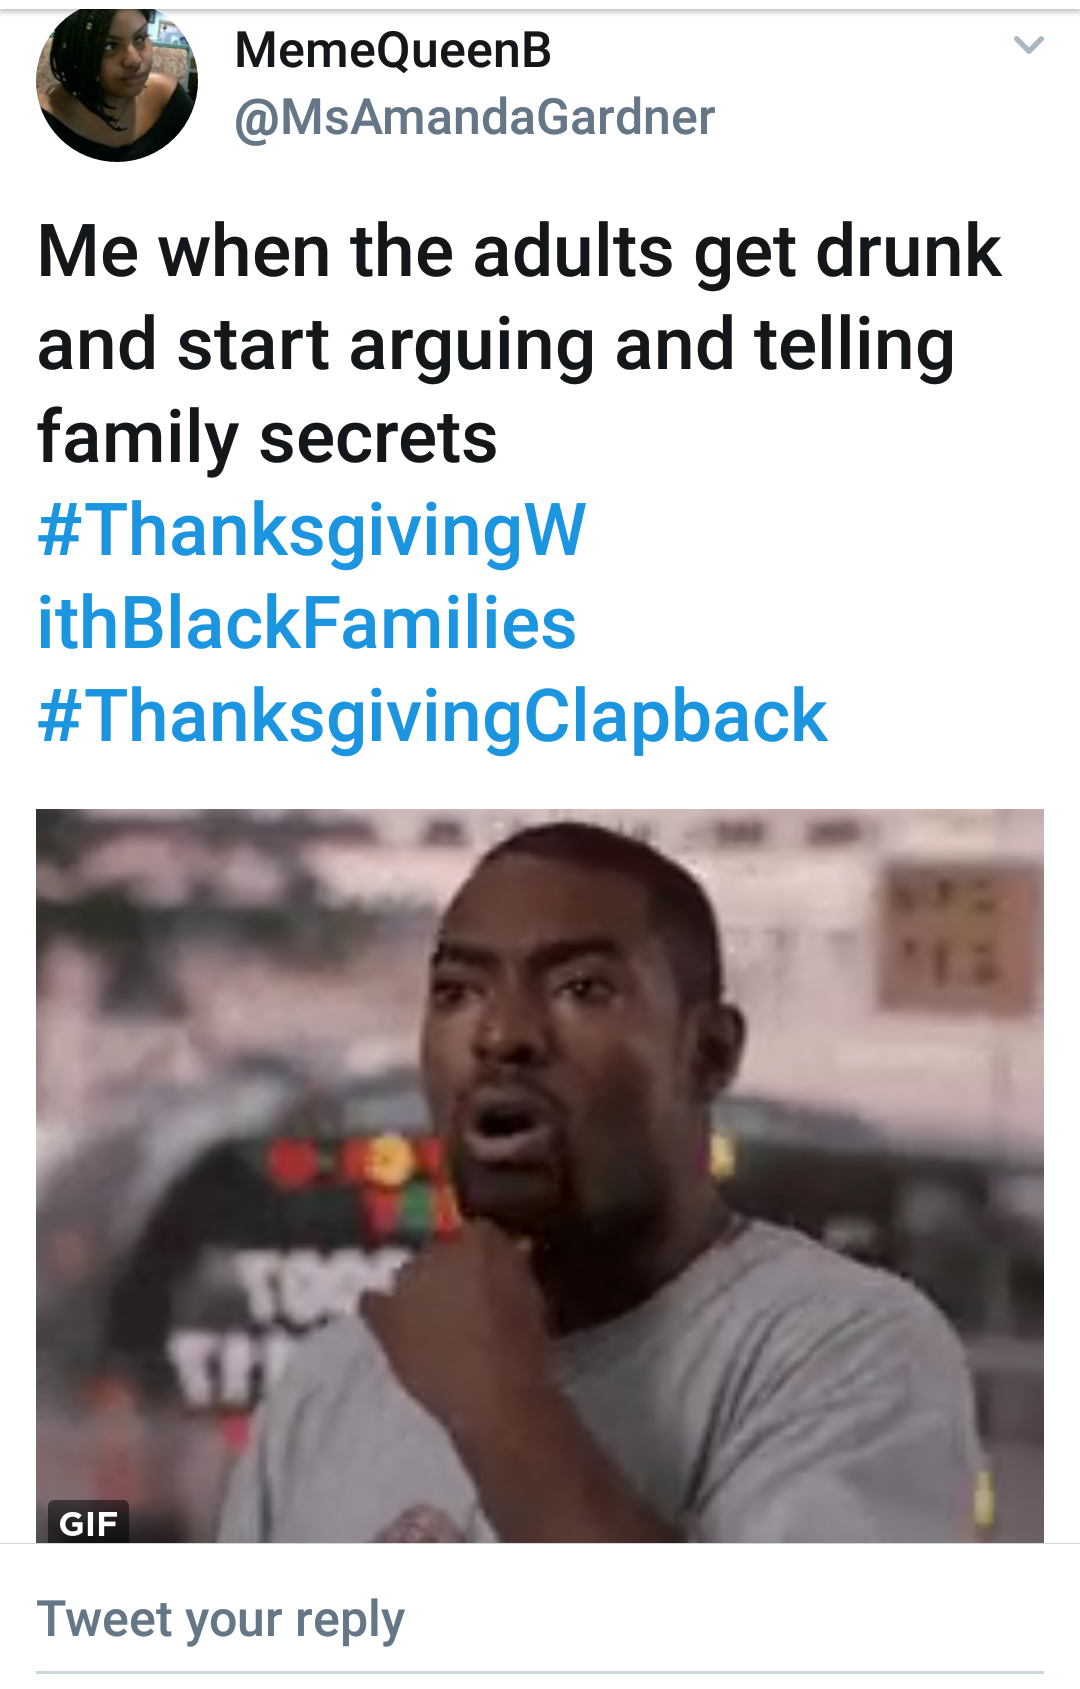Tap the words 'family secrets' in the tweet

(x=267, y=438)
